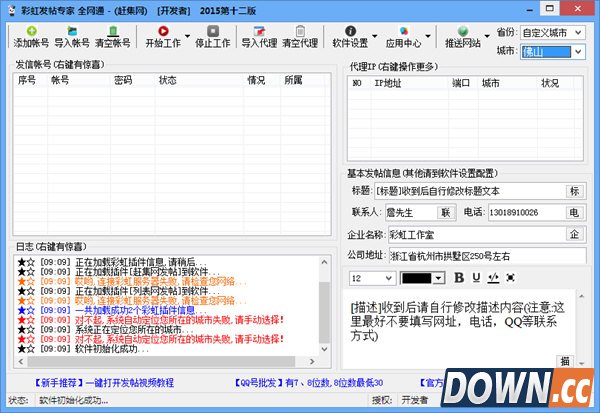Open the text color picker dropdown
Screen dimensions: 600x413
[x=439, y=278]
